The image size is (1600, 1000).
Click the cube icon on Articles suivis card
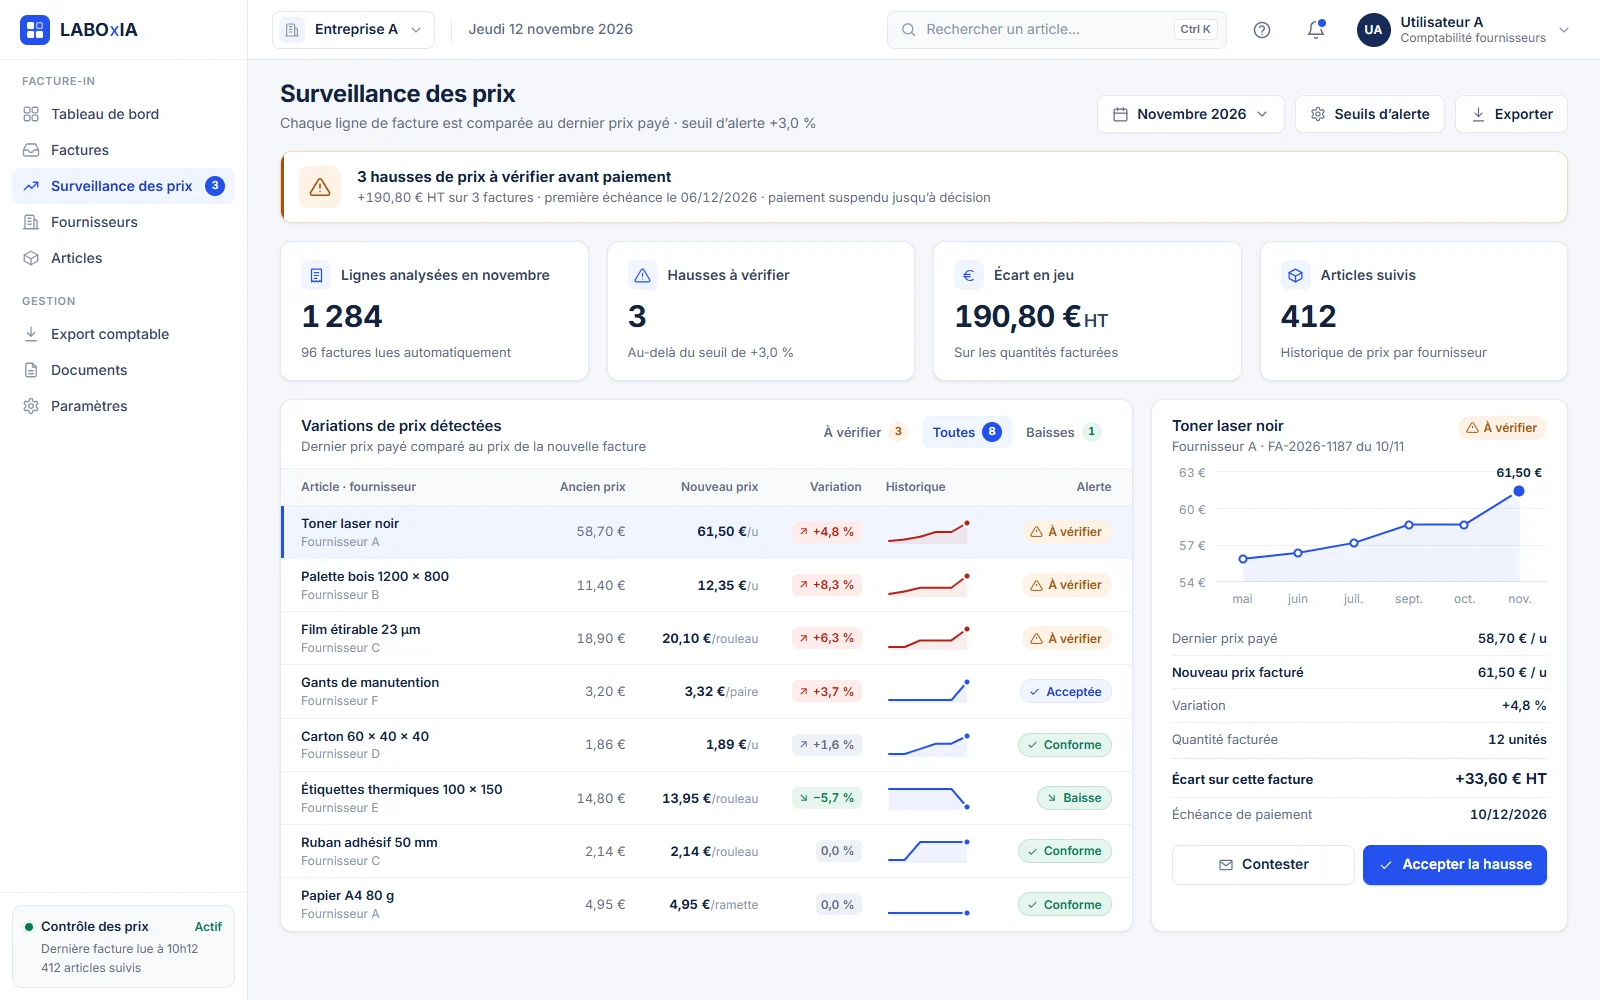click(x=1295, y=275)
